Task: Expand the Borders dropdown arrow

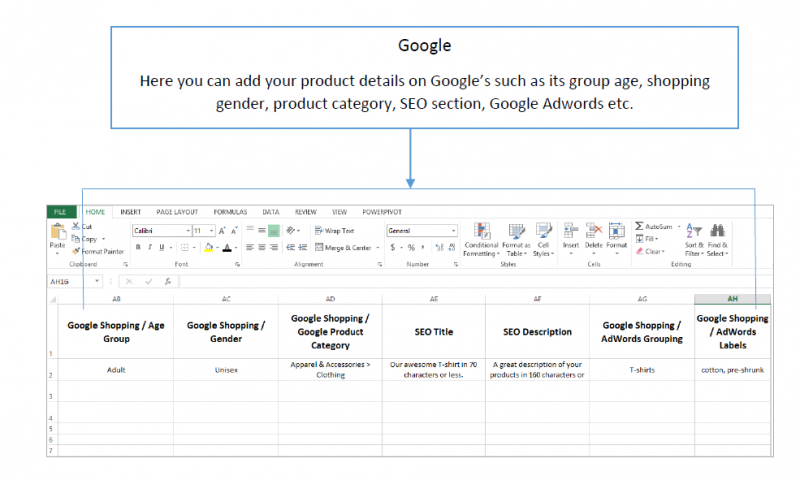Action: pos(194,247)
